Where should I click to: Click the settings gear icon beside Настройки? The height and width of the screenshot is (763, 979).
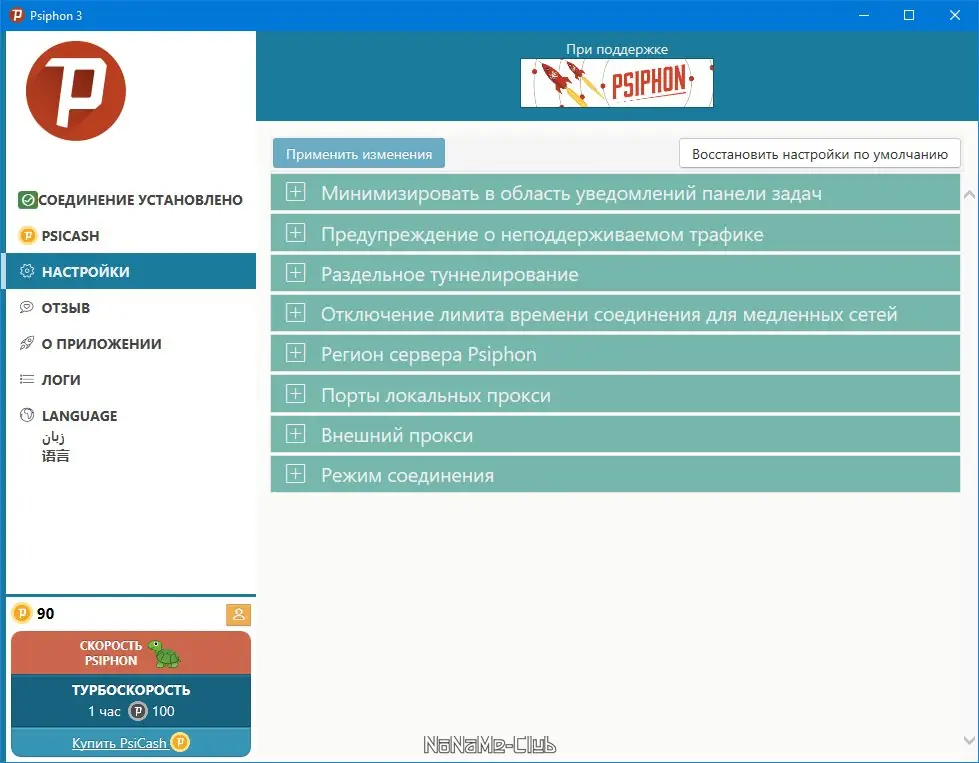coord(27,271)
